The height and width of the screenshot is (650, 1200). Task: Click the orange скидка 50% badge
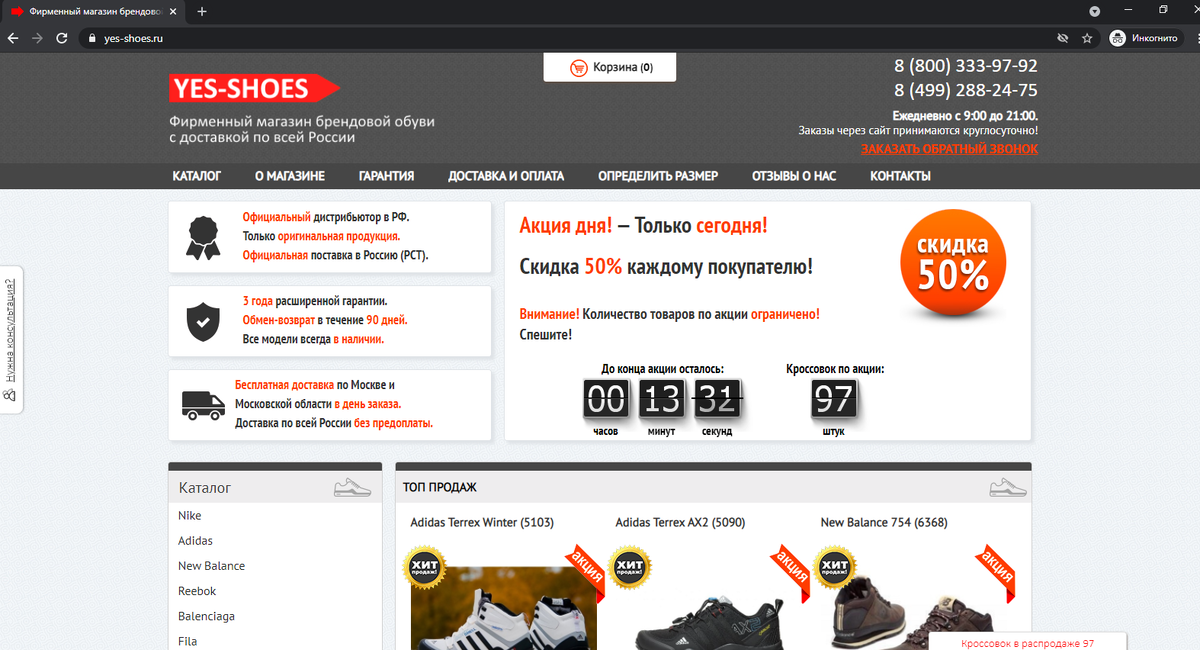click(953, 264)
